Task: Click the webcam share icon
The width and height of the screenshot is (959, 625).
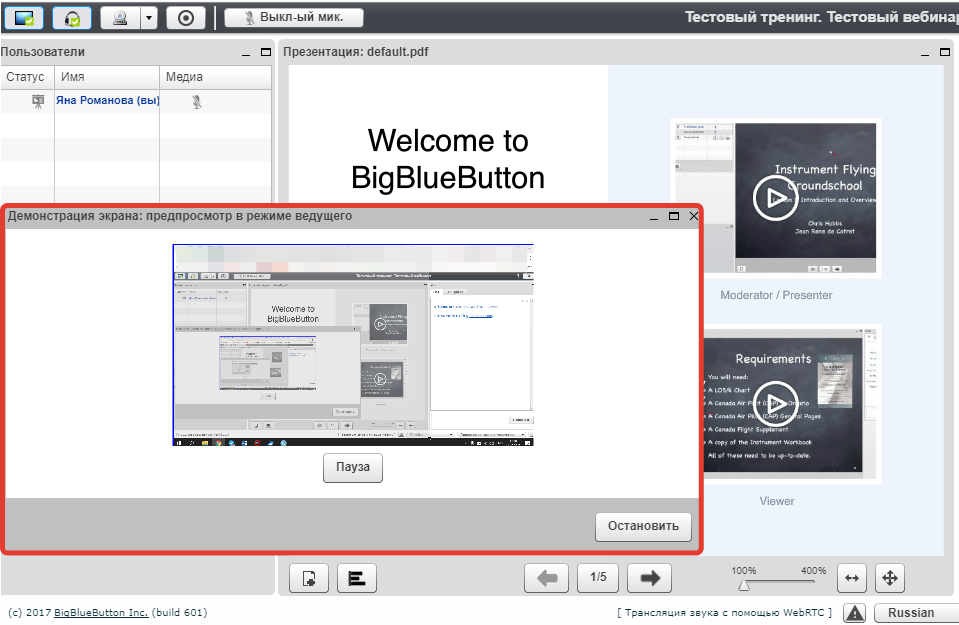Action: (120, 18)
